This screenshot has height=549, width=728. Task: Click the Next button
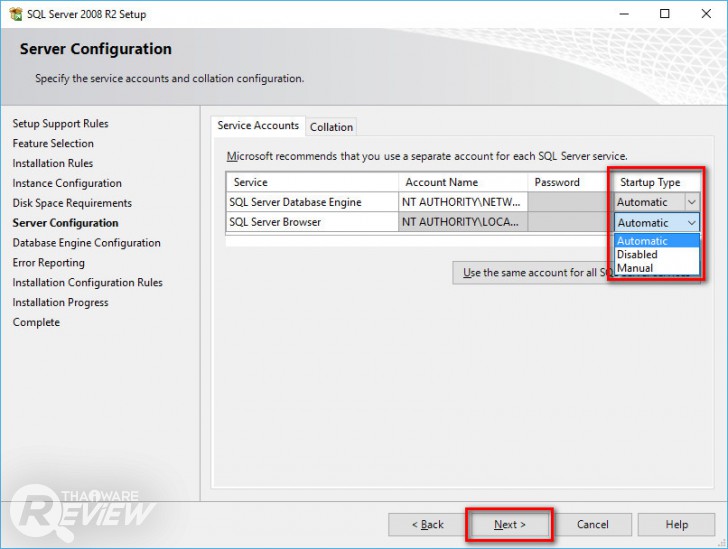click(509, 524)
